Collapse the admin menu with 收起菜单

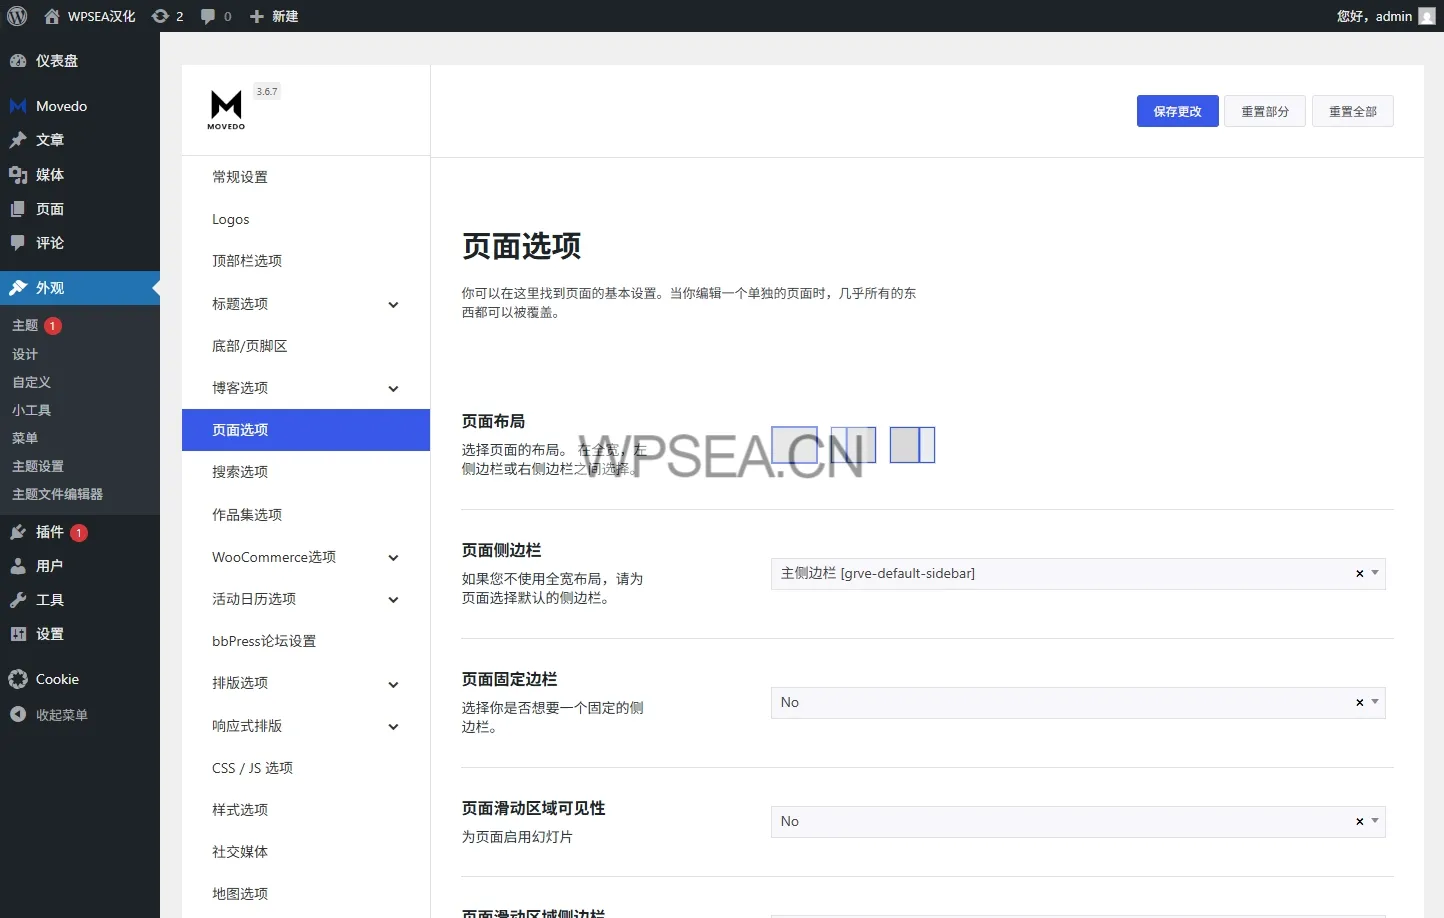point(61,715)
